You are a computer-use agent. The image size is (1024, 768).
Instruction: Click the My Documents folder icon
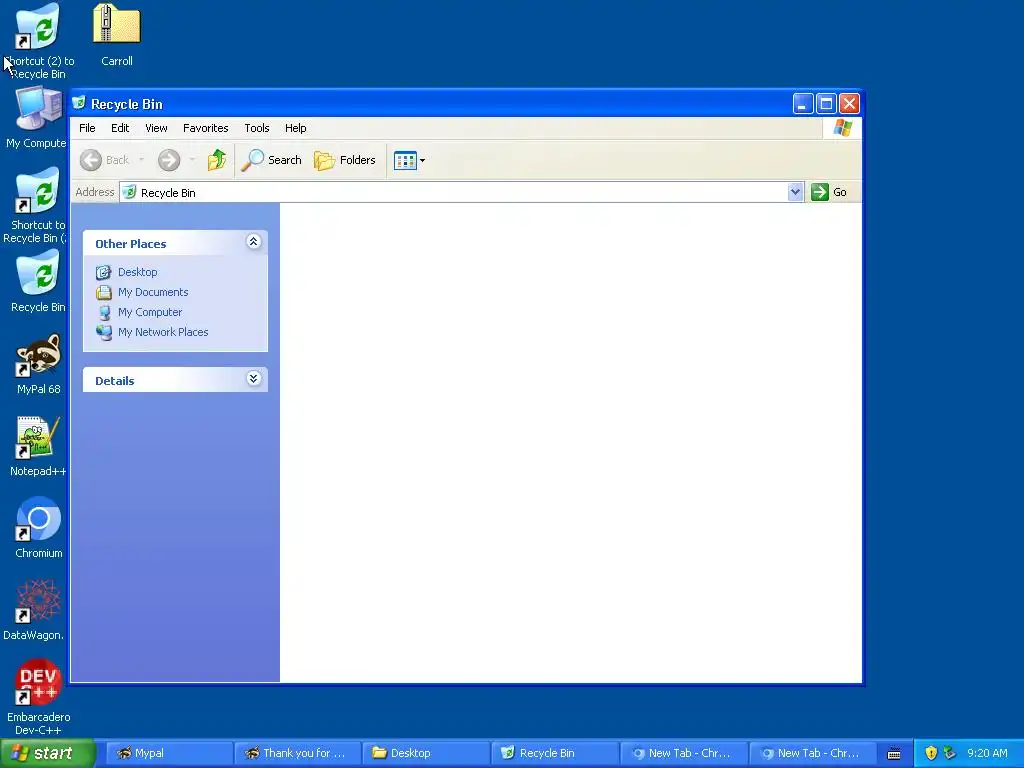tap(103, 292)
